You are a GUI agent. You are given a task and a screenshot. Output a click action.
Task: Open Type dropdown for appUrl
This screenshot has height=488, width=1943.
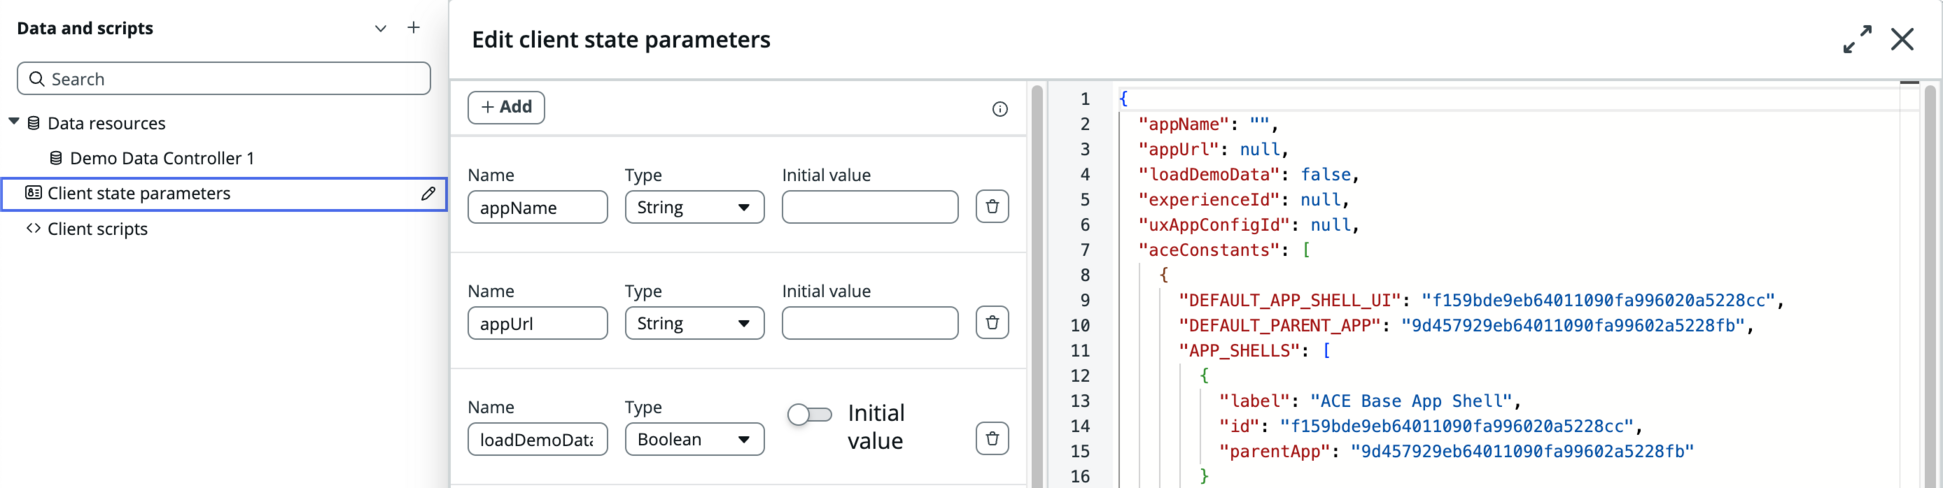(695, 323)
